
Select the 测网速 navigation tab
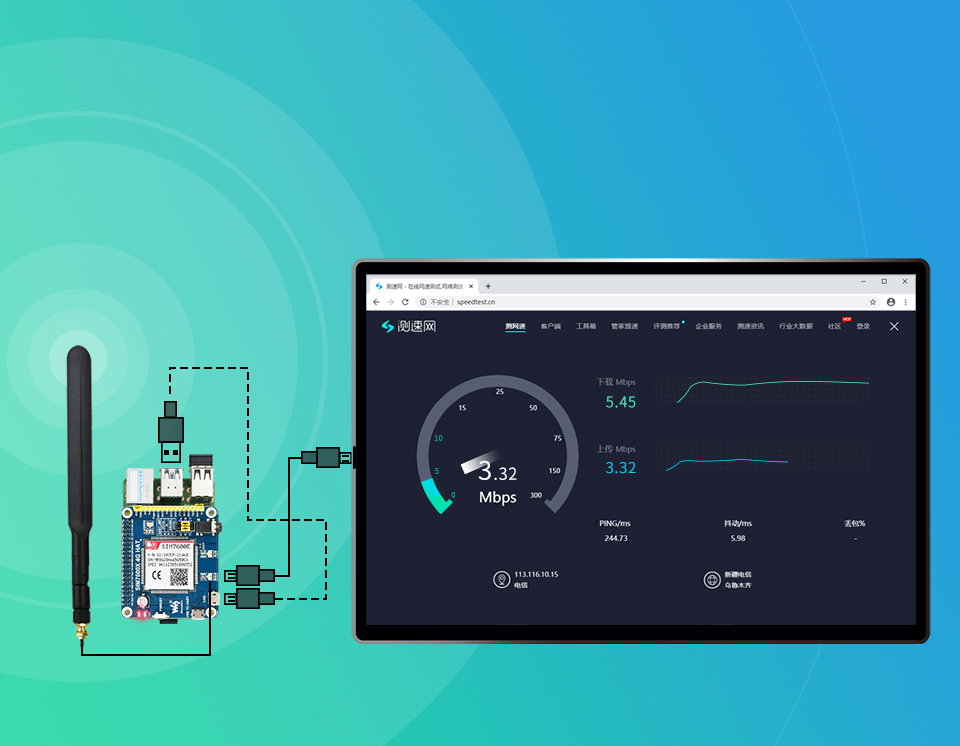(515, 326)
